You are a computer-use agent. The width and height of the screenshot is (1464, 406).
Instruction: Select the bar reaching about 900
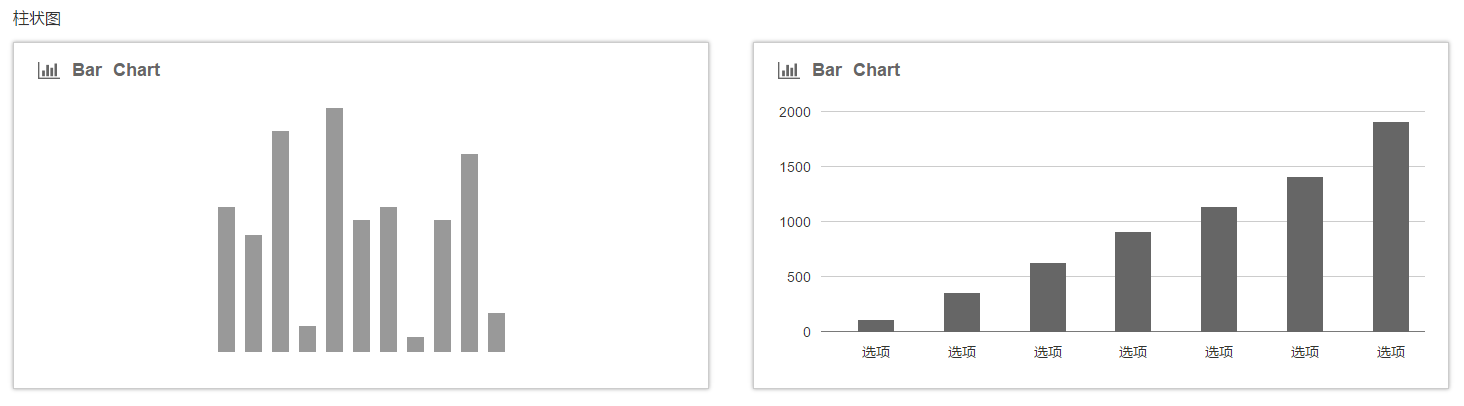click(1133, 281)
